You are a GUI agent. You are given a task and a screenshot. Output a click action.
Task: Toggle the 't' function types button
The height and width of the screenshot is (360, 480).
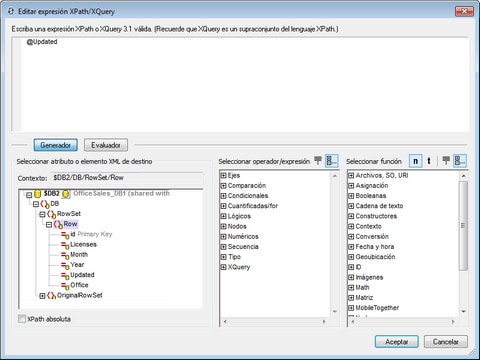pyautogui.click(x=429, y=161)
